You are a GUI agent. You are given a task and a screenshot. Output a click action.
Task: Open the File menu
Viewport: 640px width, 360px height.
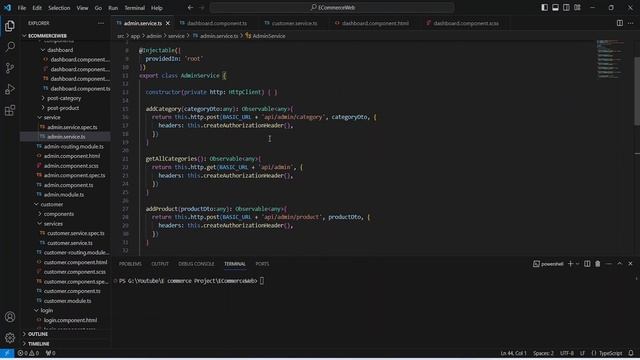tap(22, 8)
